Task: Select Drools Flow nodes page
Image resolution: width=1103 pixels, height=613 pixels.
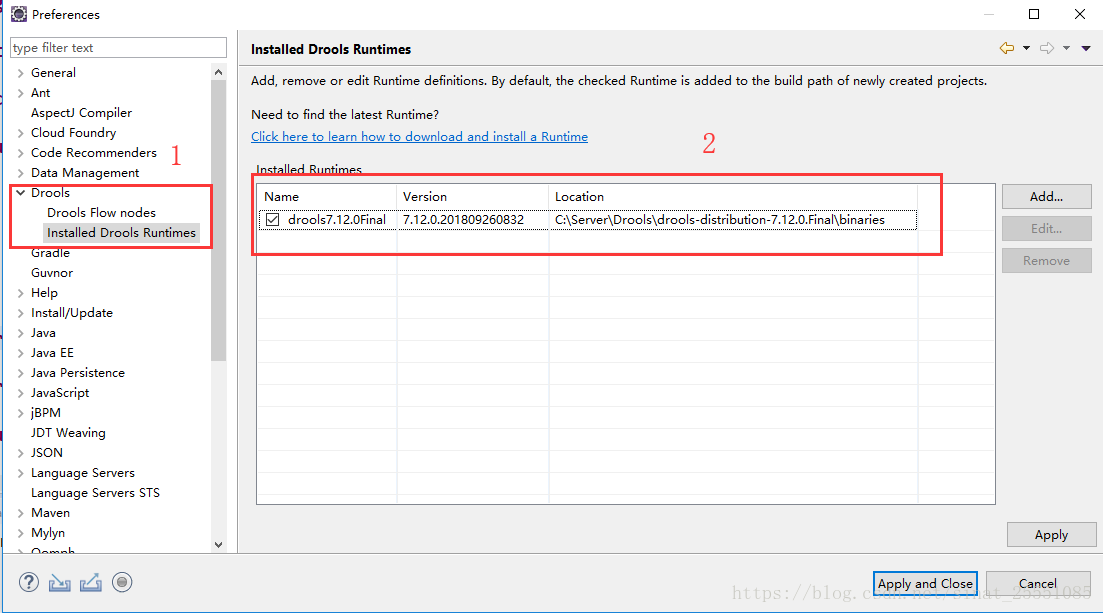Action: pyautogui.click(x=101, y=213)
